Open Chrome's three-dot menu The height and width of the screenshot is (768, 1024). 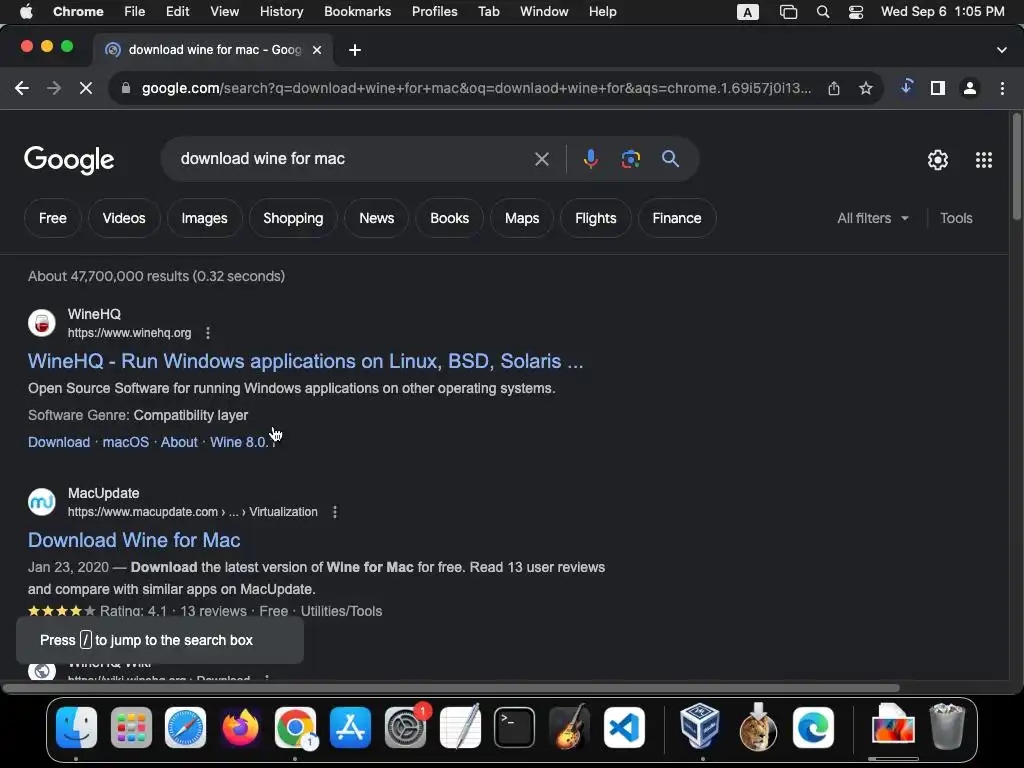[1002, 88]
